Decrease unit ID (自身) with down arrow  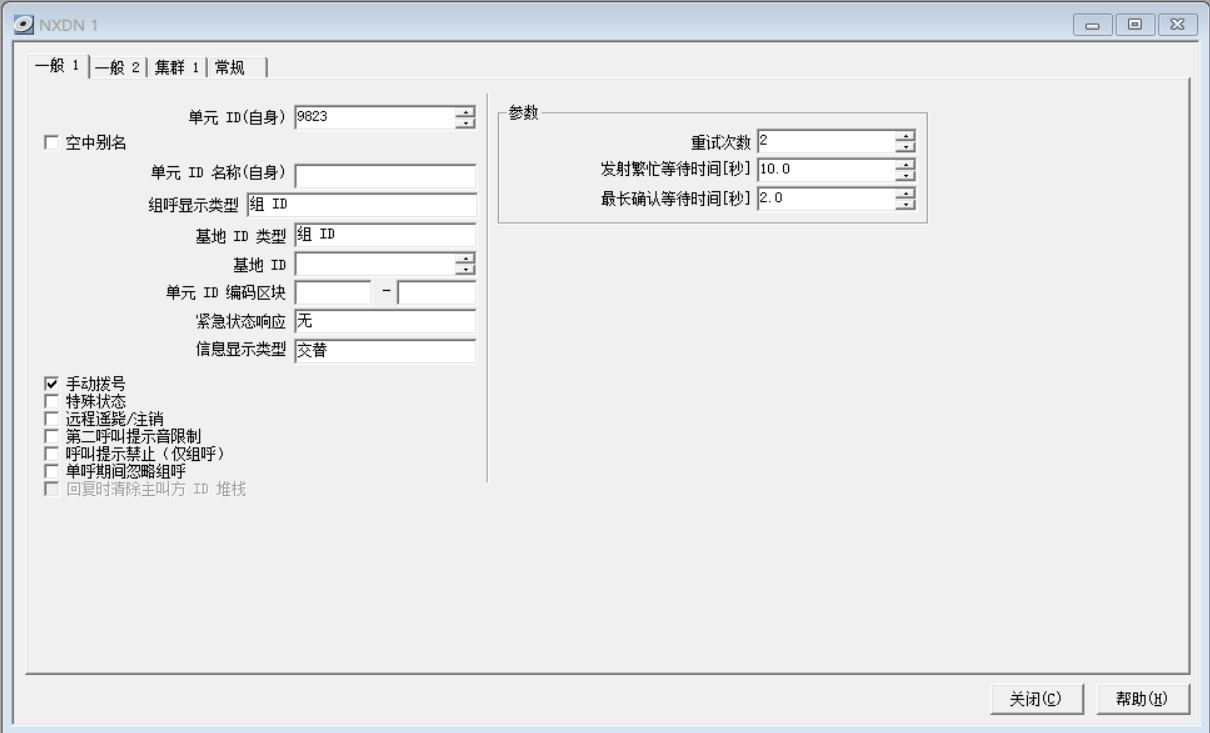click(x=465, y=123)
